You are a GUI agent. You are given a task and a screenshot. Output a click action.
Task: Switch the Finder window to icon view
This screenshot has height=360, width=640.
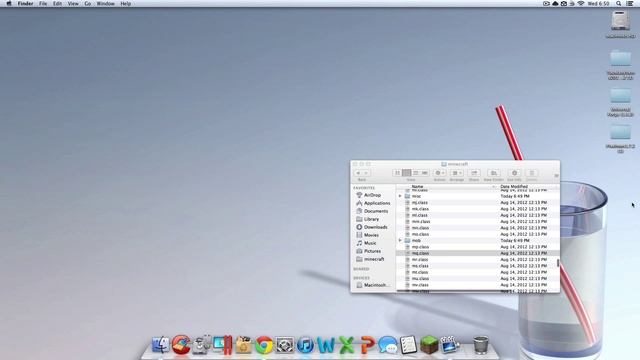coord(397,173)
